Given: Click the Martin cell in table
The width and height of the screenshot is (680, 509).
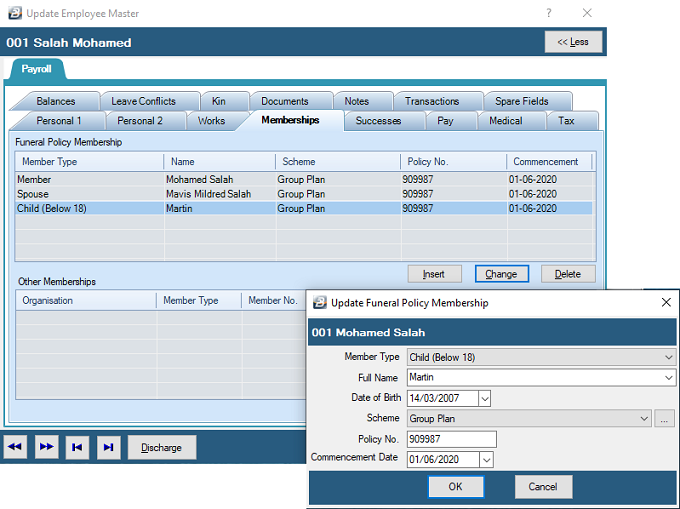Looking at the screenshot, I should 179,209.
